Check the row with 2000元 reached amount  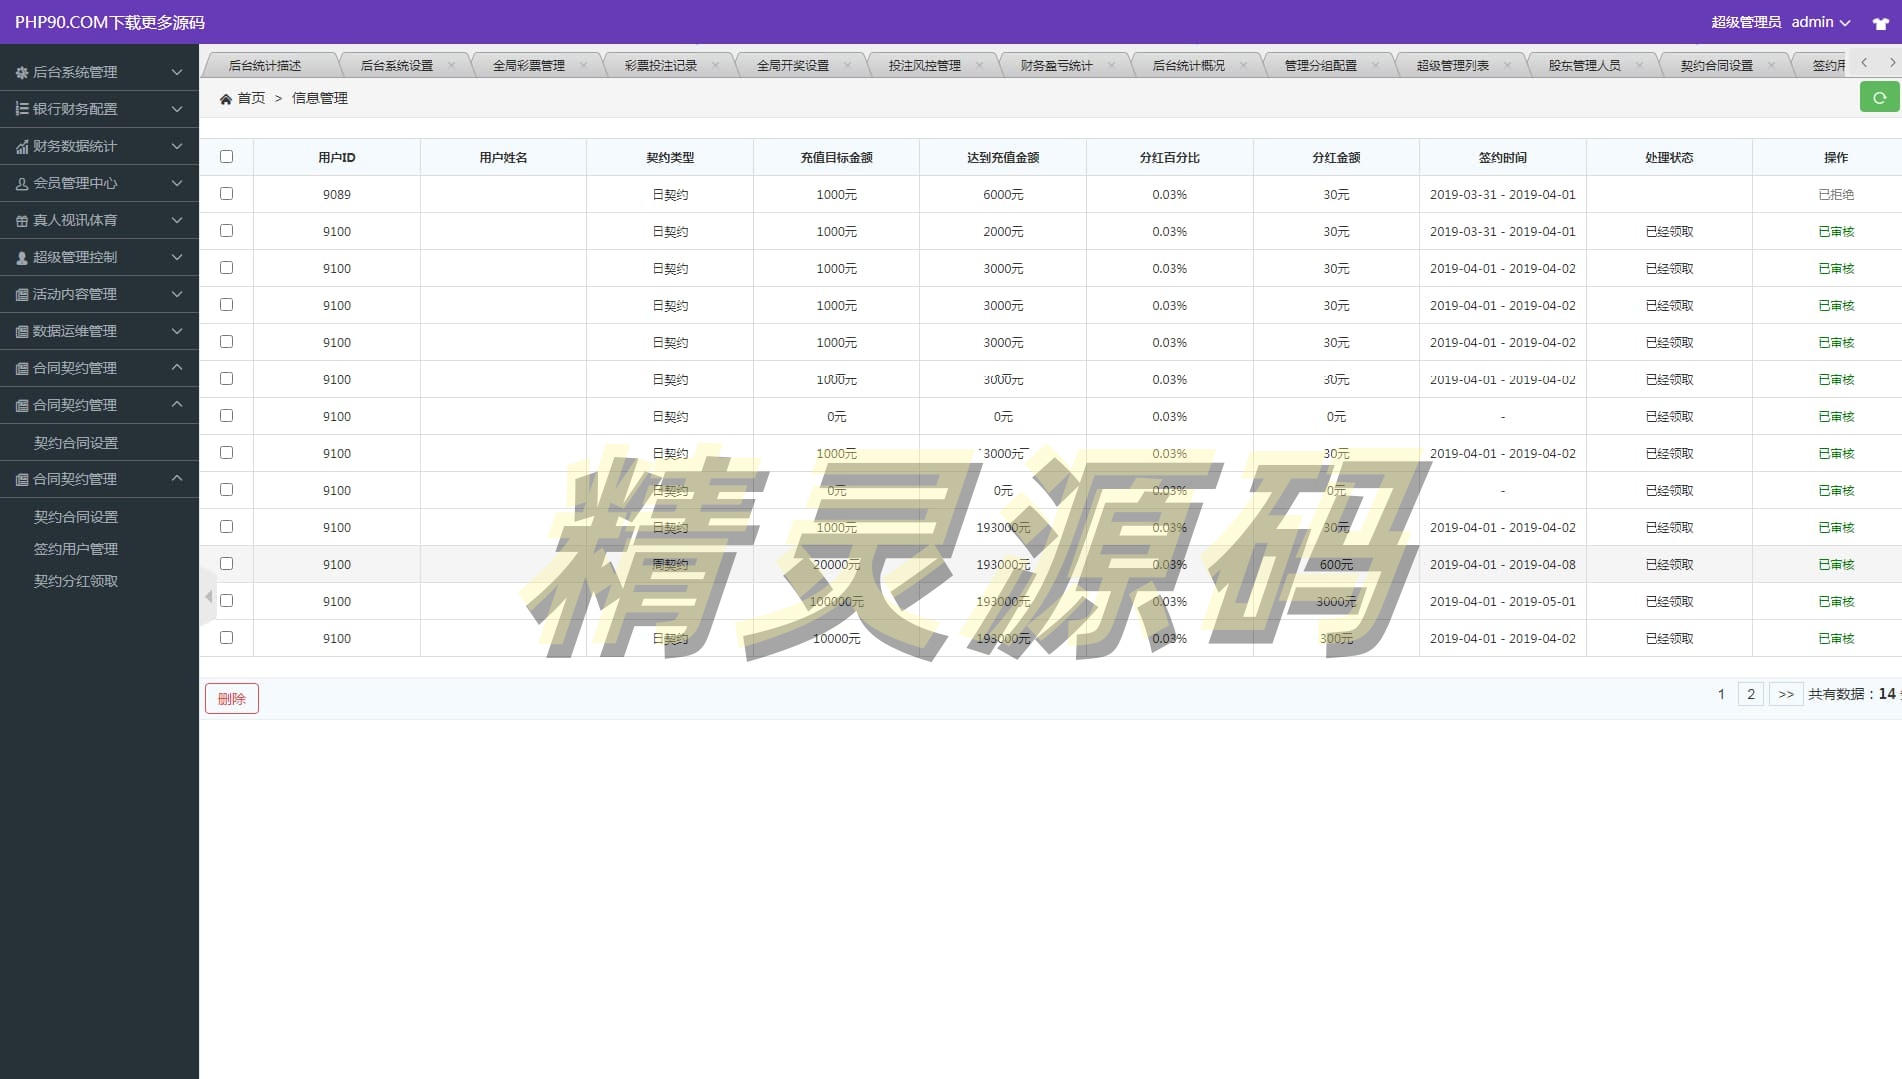pos(226,230)
